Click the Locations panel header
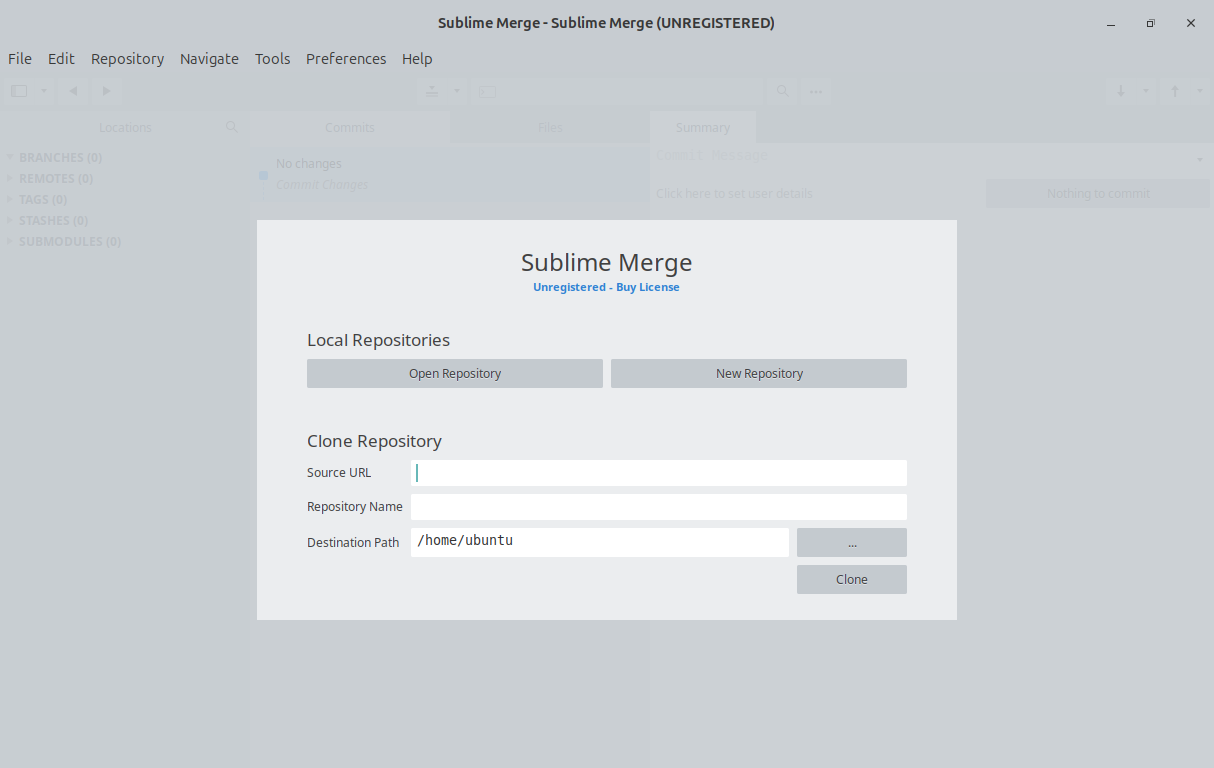 coord(125,127)
